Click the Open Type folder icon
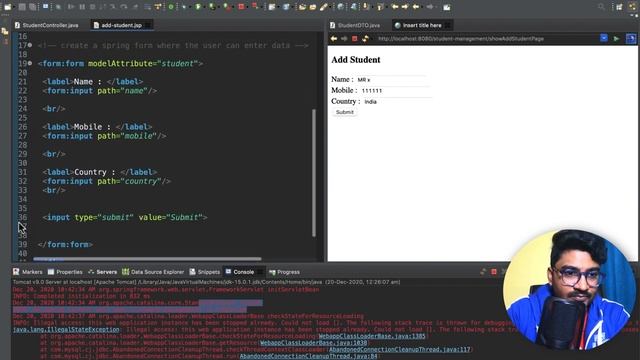The width and height of the screenshot is (640, 360). [x=302, y=7]
